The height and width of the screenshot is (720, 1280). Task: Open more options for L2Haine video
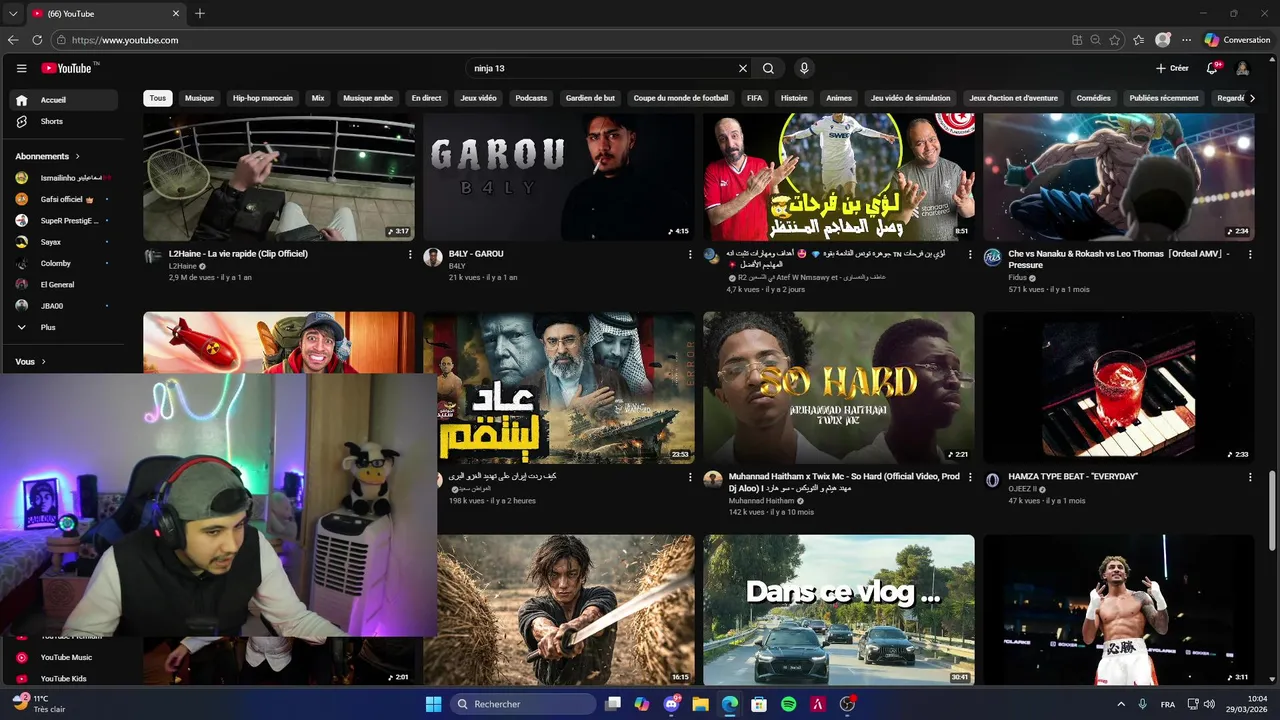pyautogui.click(x=410, y=254)
